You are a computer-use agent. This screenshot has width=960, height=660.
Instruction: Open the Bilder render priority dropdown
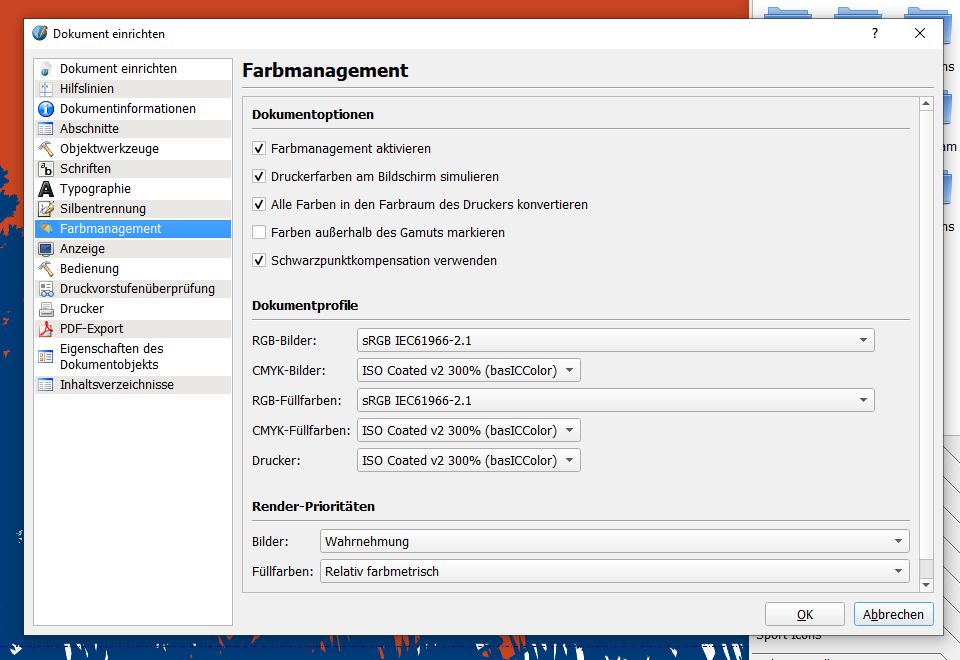coord(615,541)
